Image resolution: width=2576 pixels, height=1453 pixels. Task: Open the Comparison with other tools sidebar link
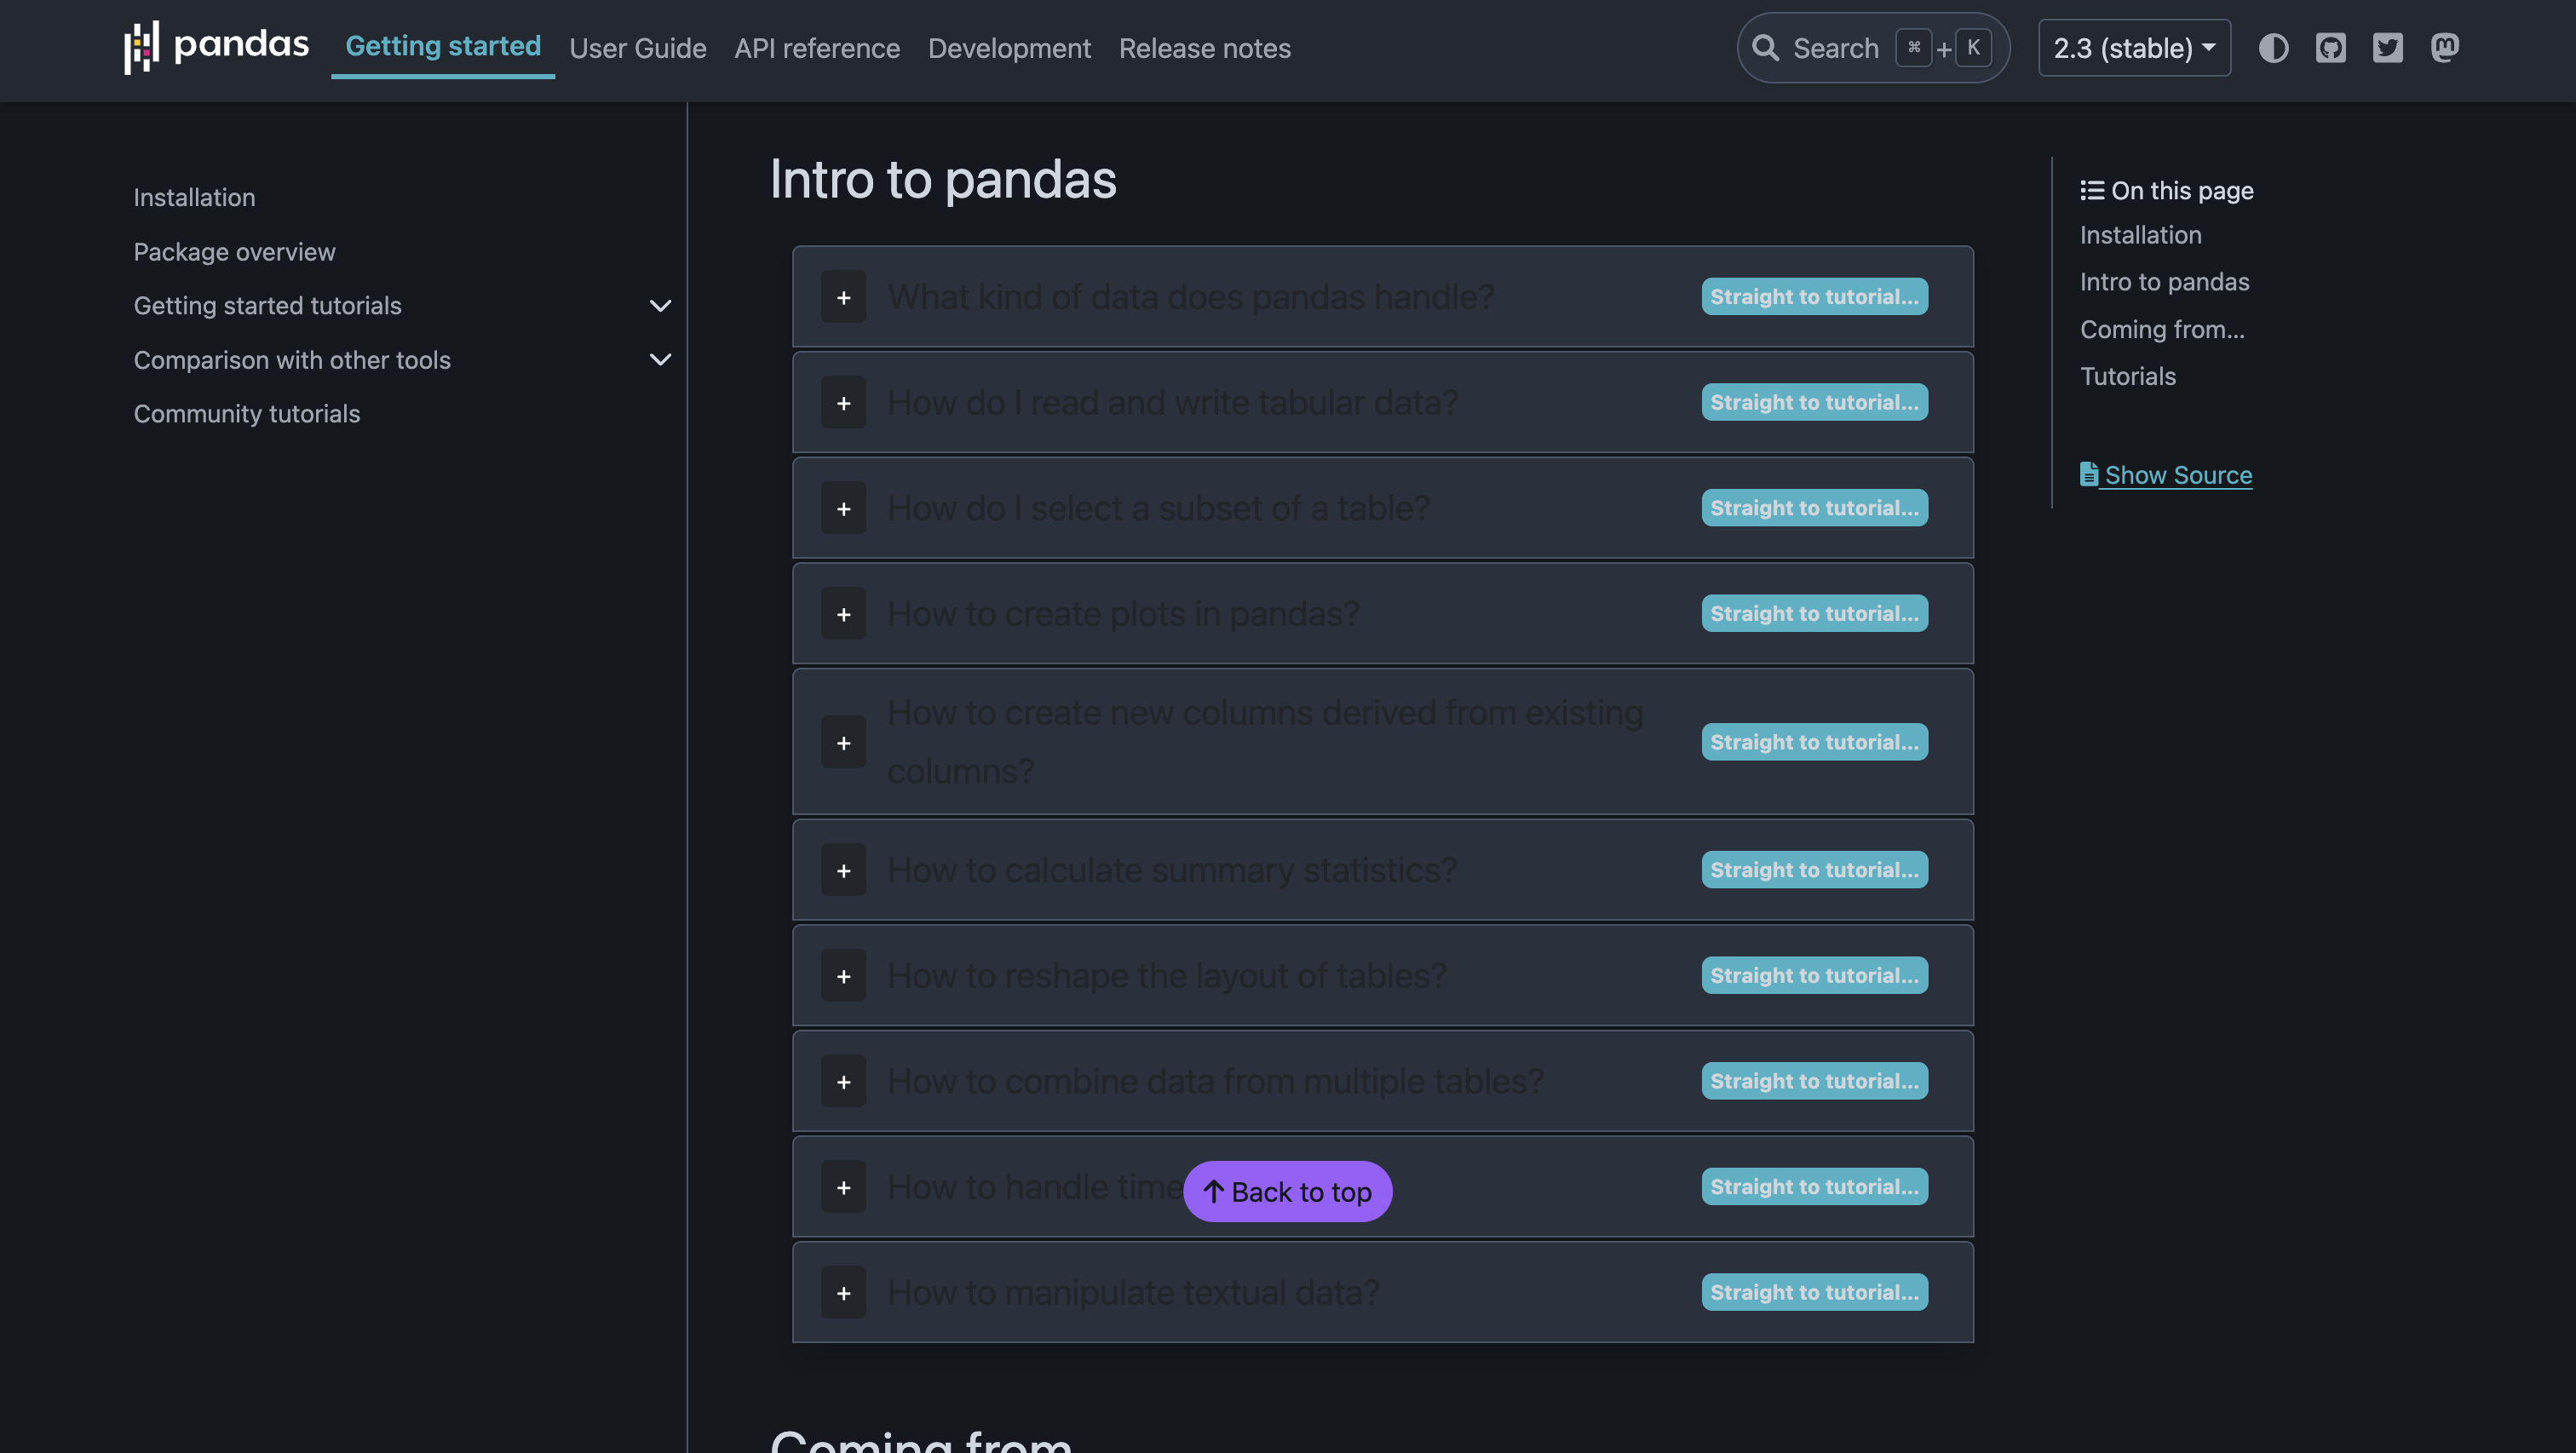tap(292, 359)
